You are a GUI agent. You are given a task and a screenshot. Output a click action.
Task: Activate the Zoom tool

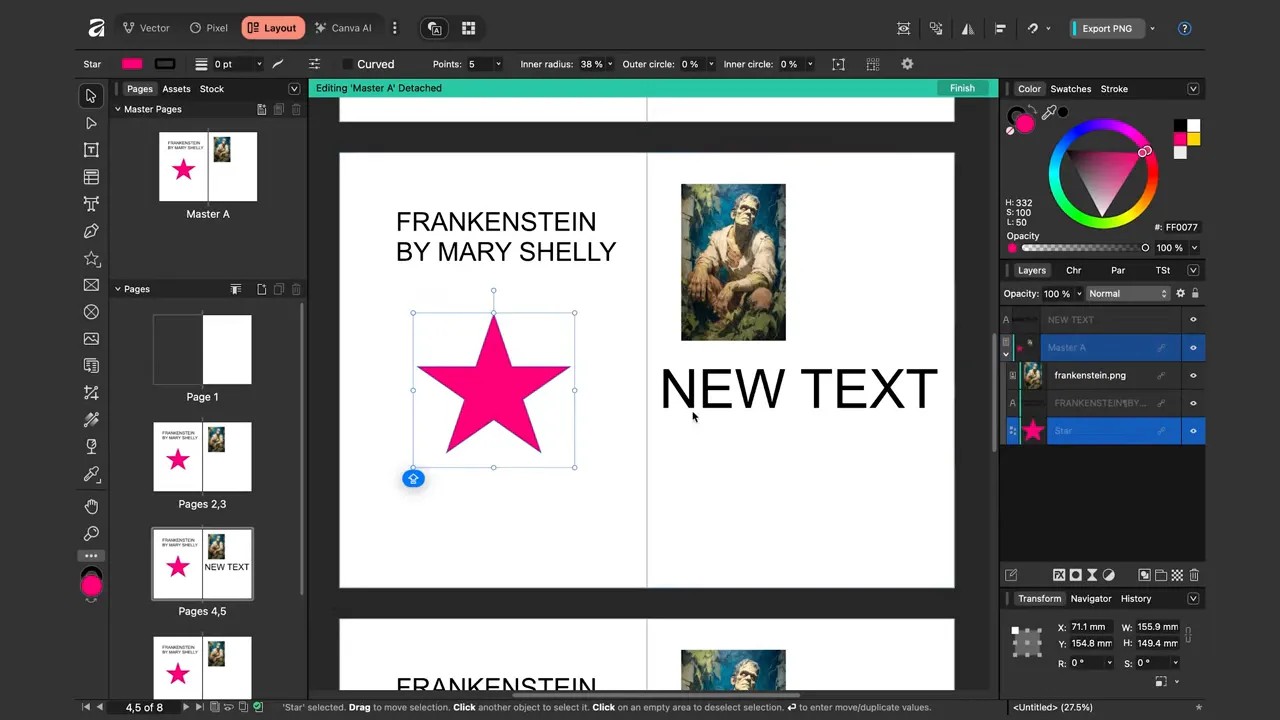[x=91, y=533]
